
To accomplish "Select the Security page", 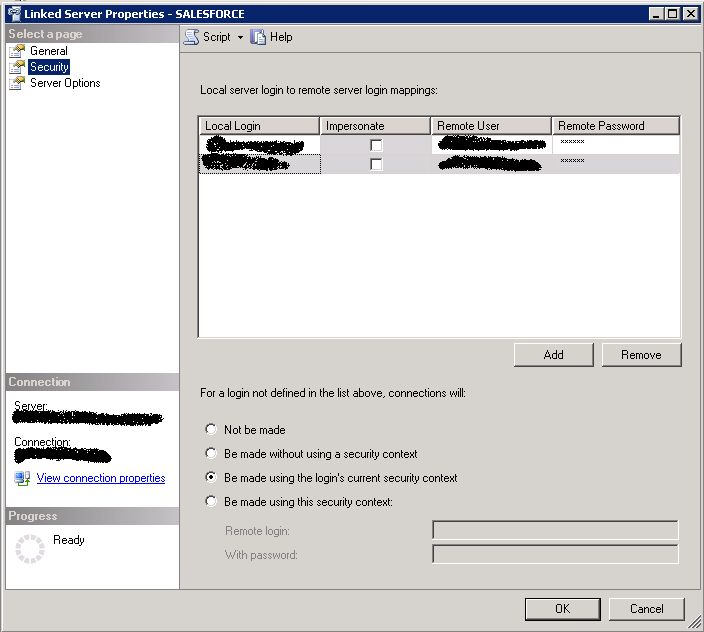I will click(49, 67).
